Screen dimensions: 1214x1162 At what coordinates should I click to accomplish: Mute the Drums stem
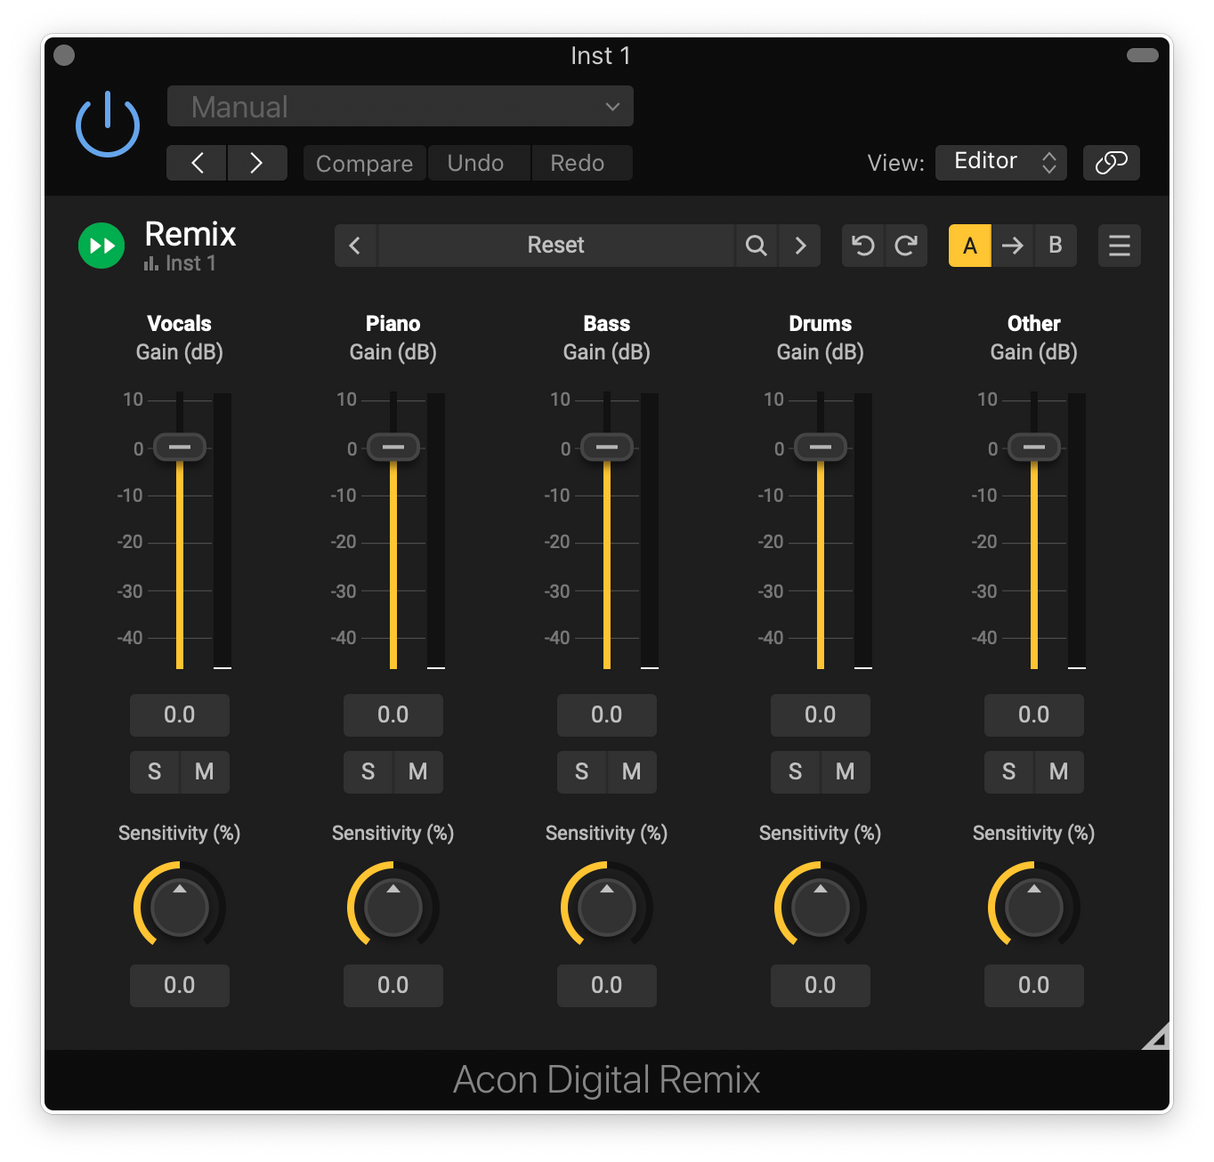click(x=845, y=772)
